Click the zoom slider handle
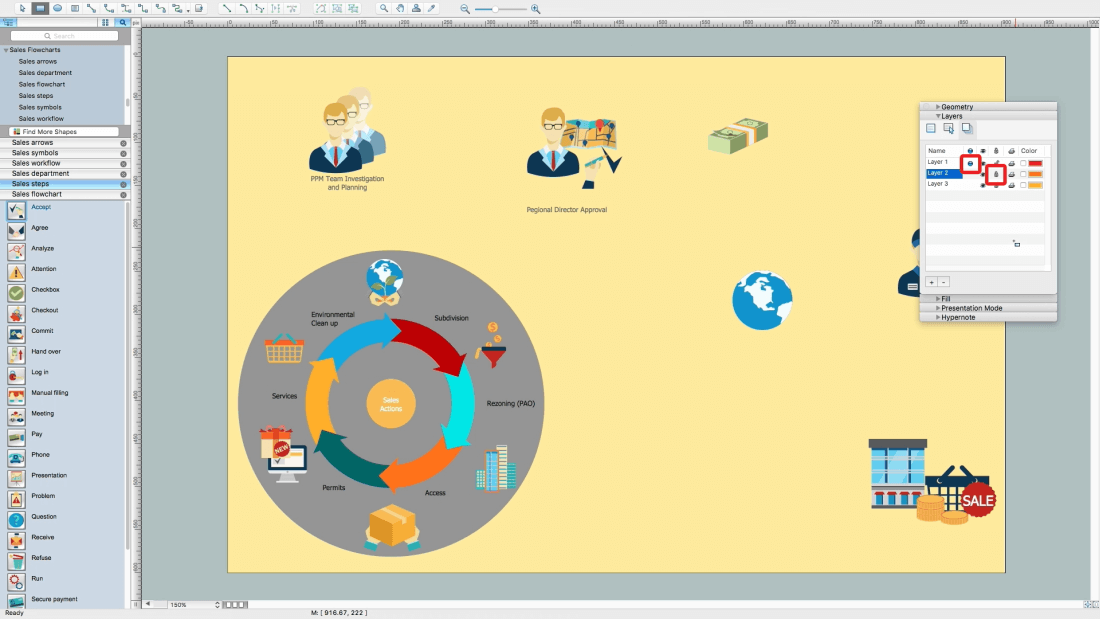Screen dimensions: 1100x619 tap(495, 9)
